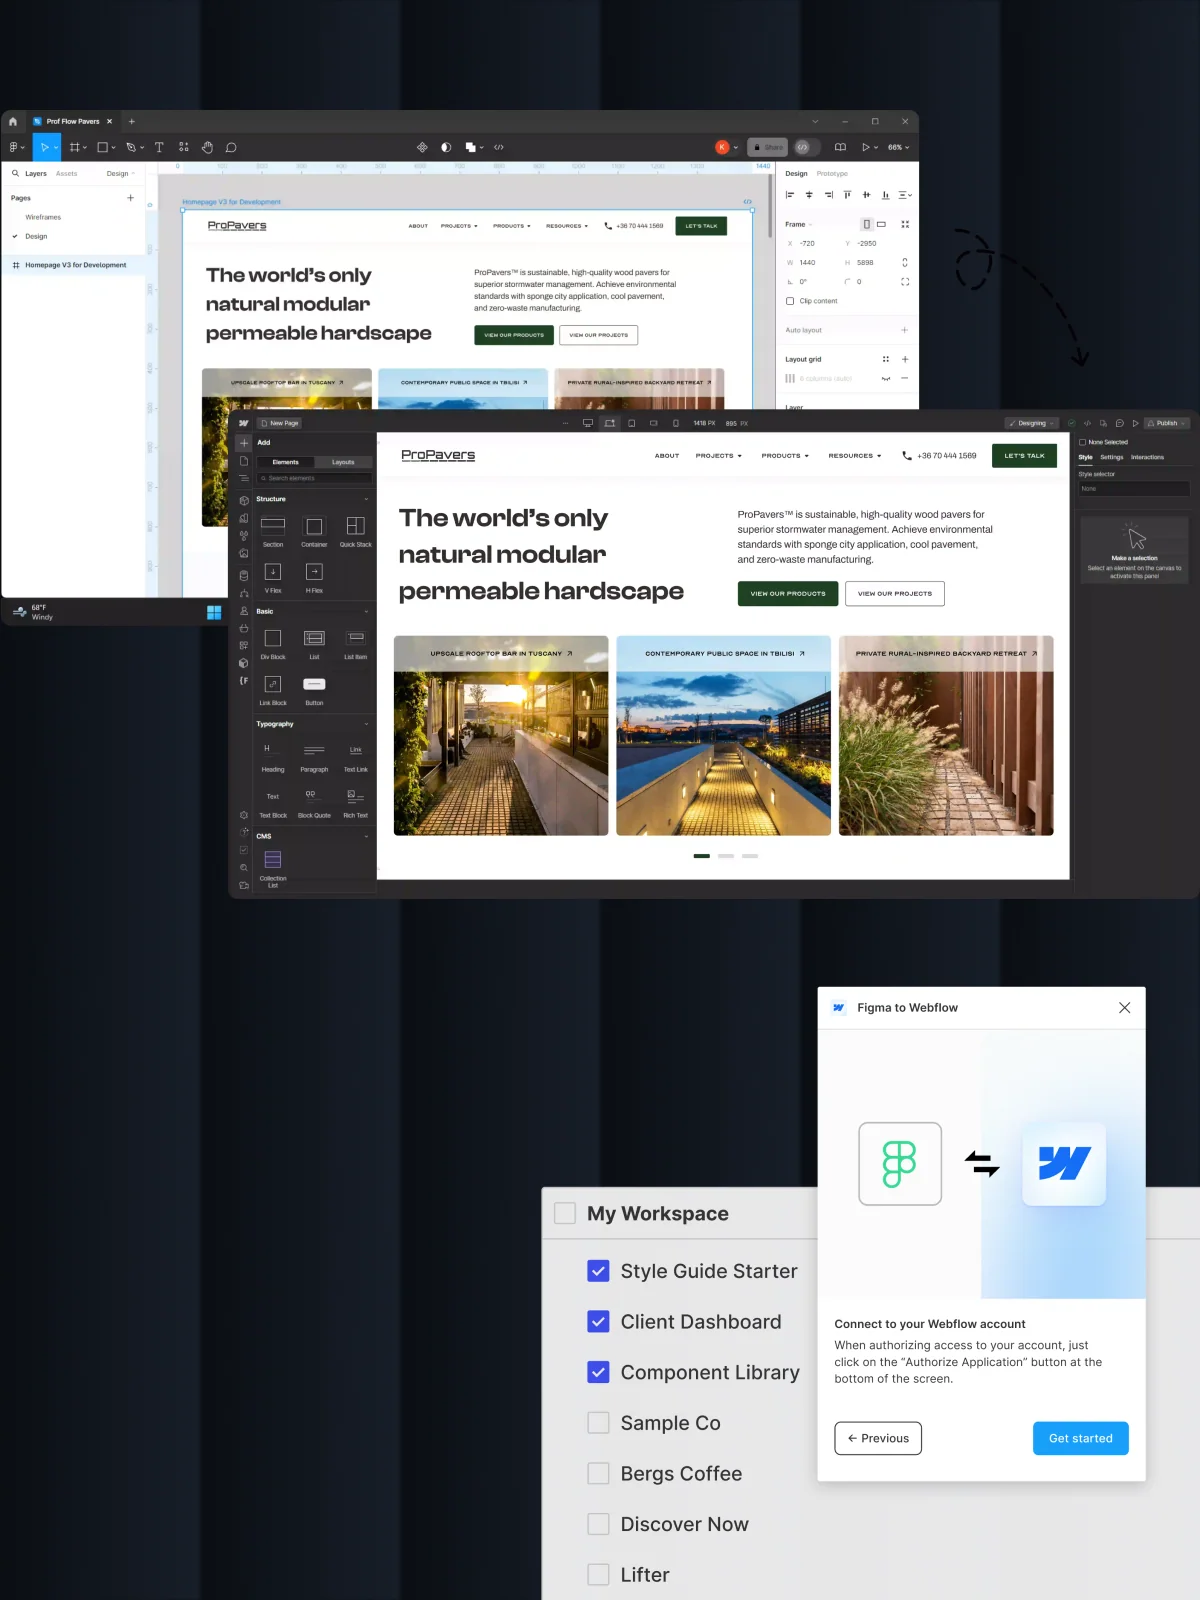Click the mask/contrast icon in Figma toolbar
The height and width of the screenshot is (1600, 1200).
point(446,147)
